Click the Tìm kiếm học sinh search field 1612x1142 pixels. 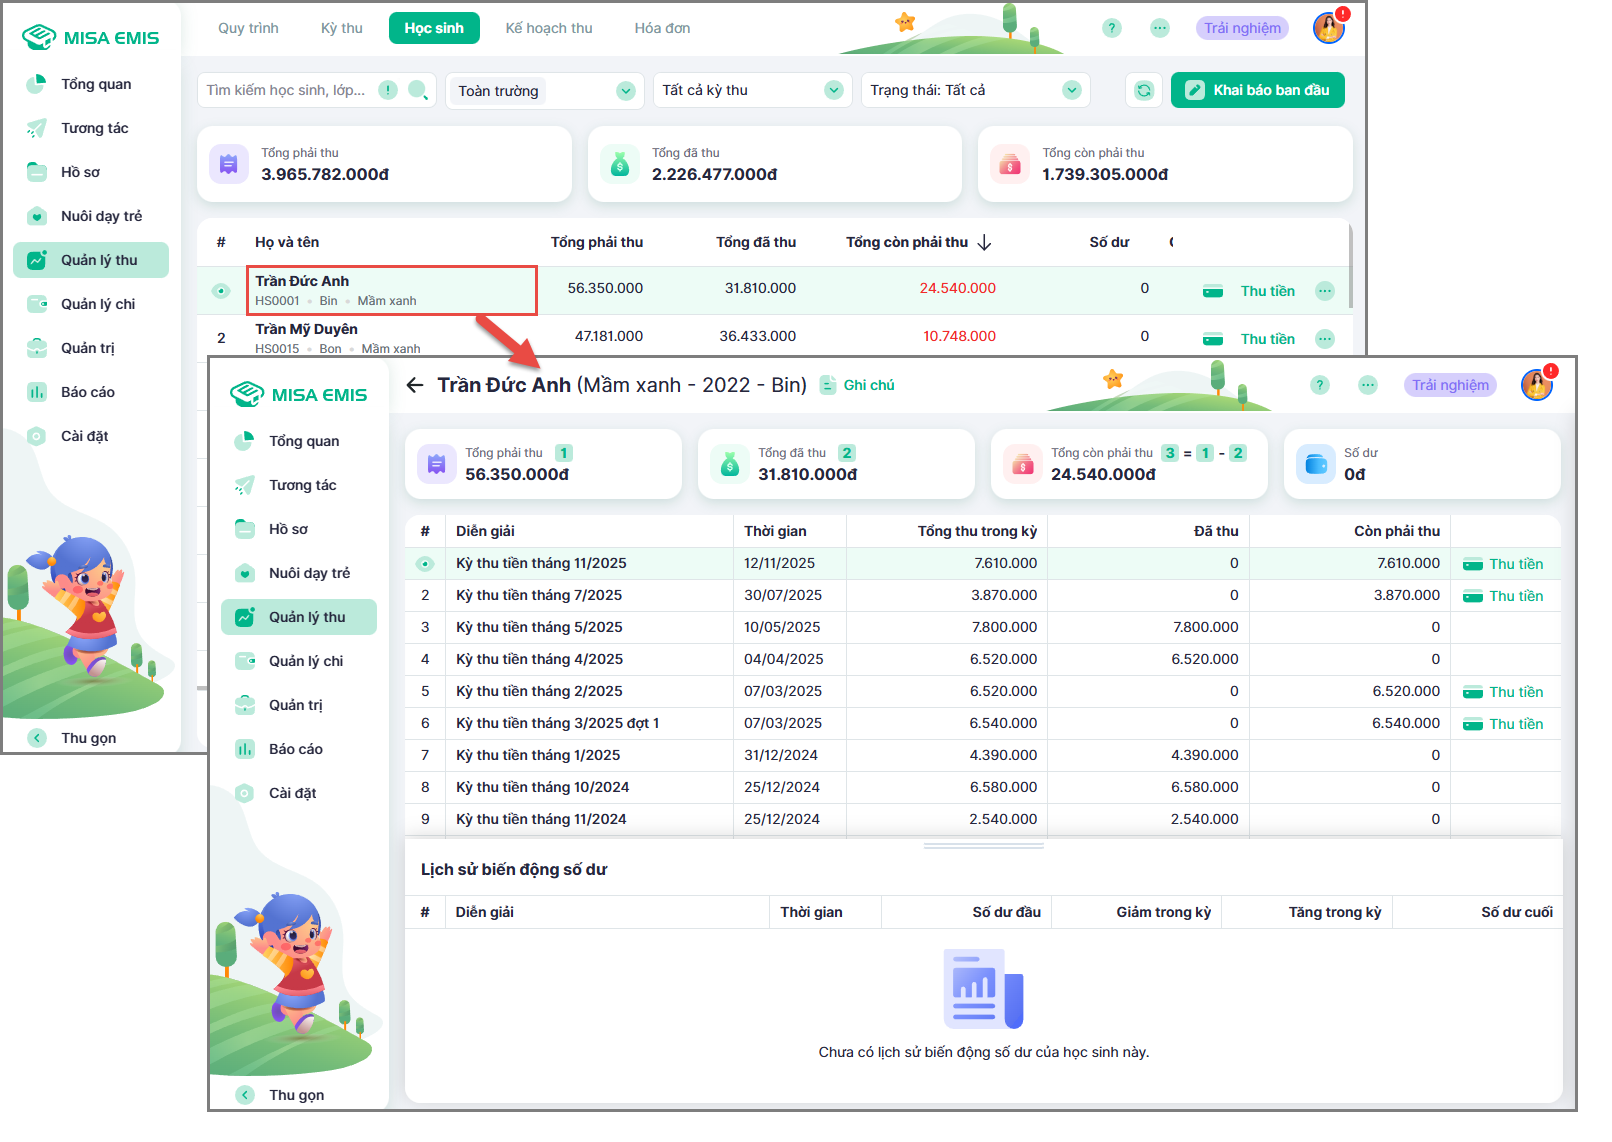pyautogui.click(x=286, y=90)
